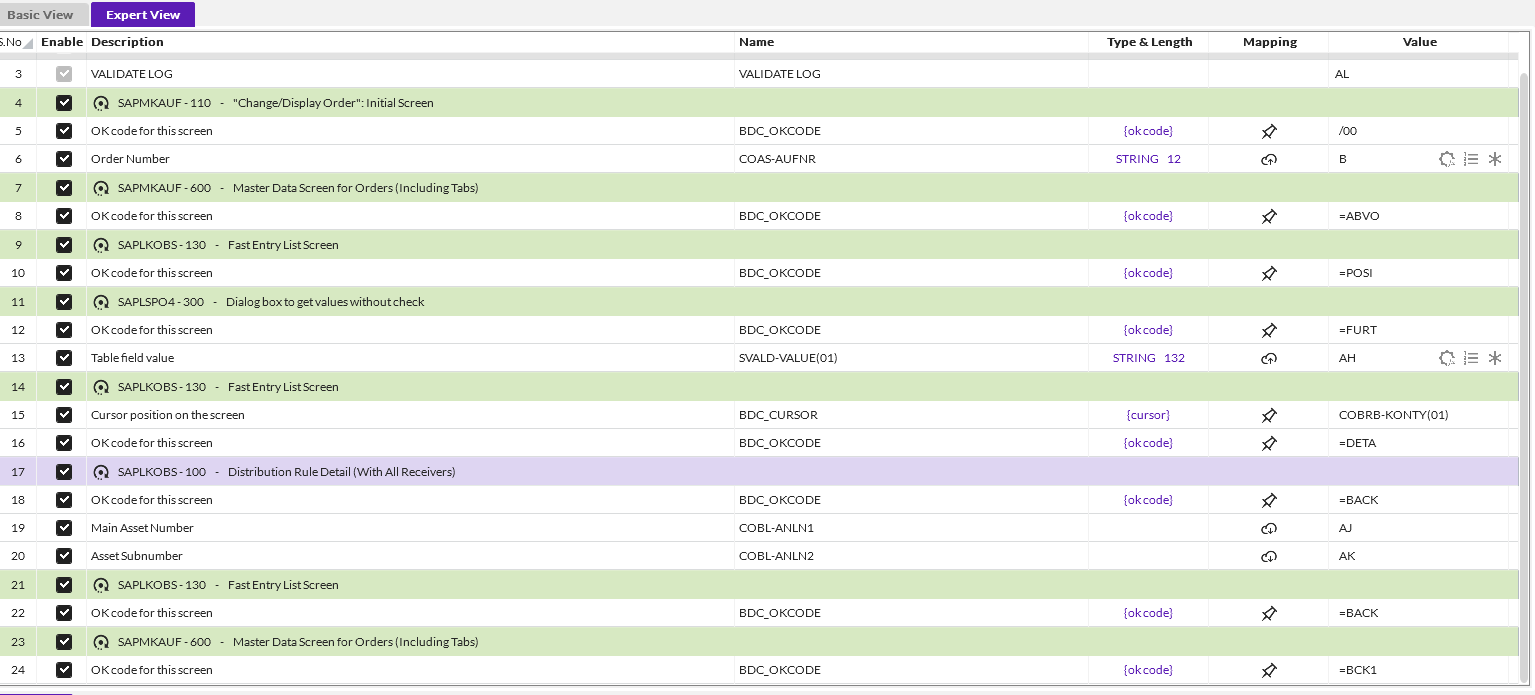Click the screen icon beside SAPLSPO4 - 300

tap(101, 302)
